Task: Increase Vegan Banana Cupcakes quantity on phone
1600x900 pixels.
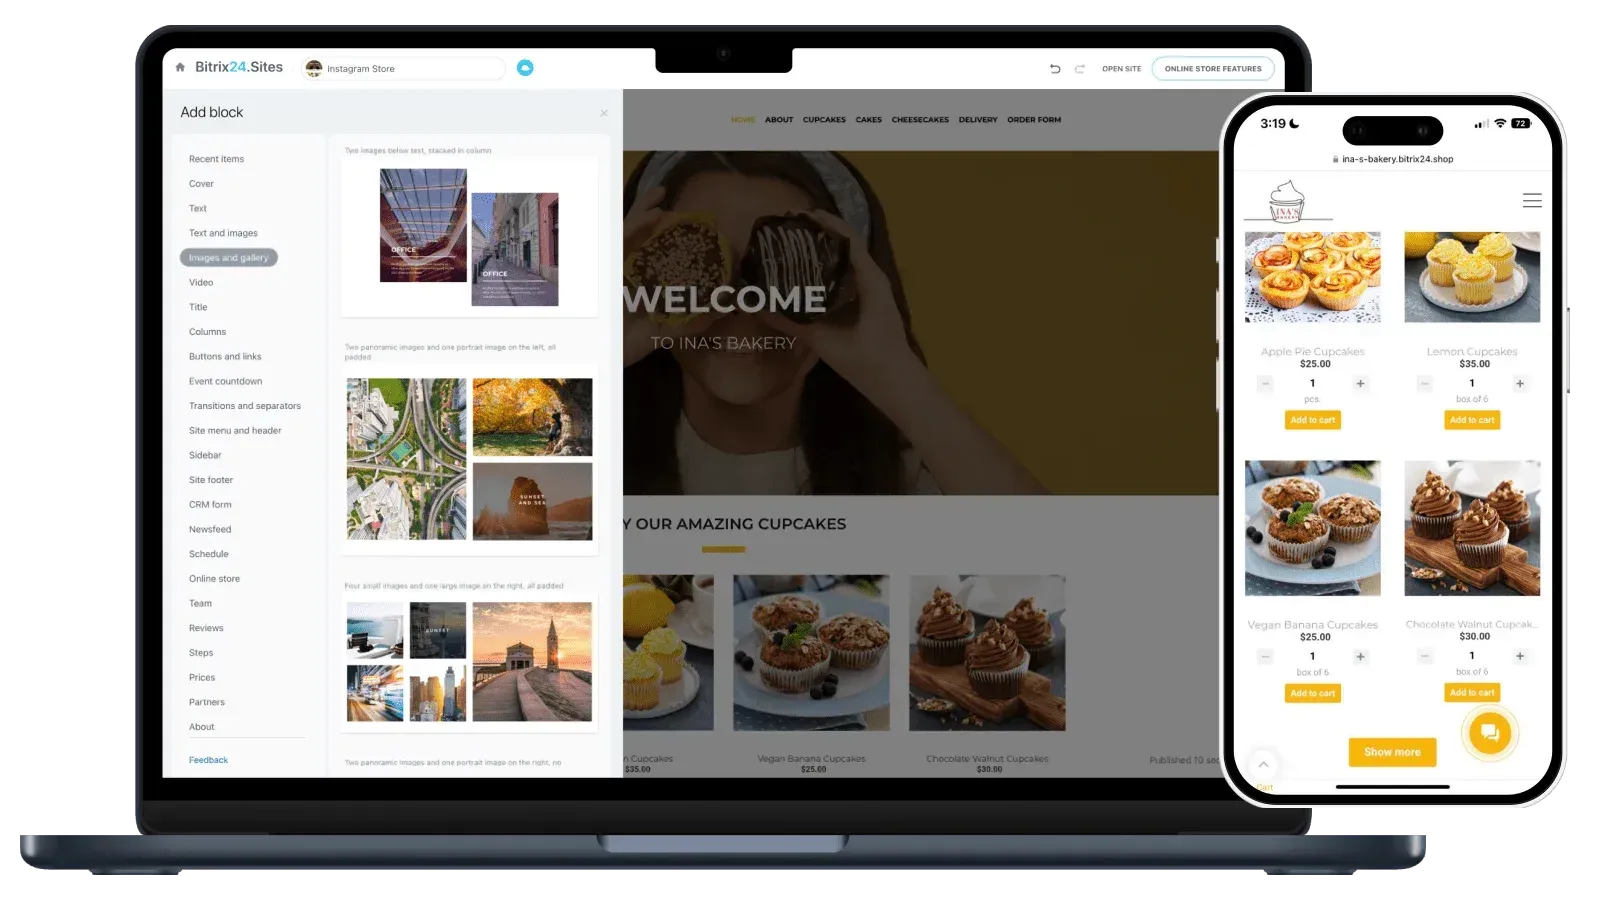Action: [1360, 657]
